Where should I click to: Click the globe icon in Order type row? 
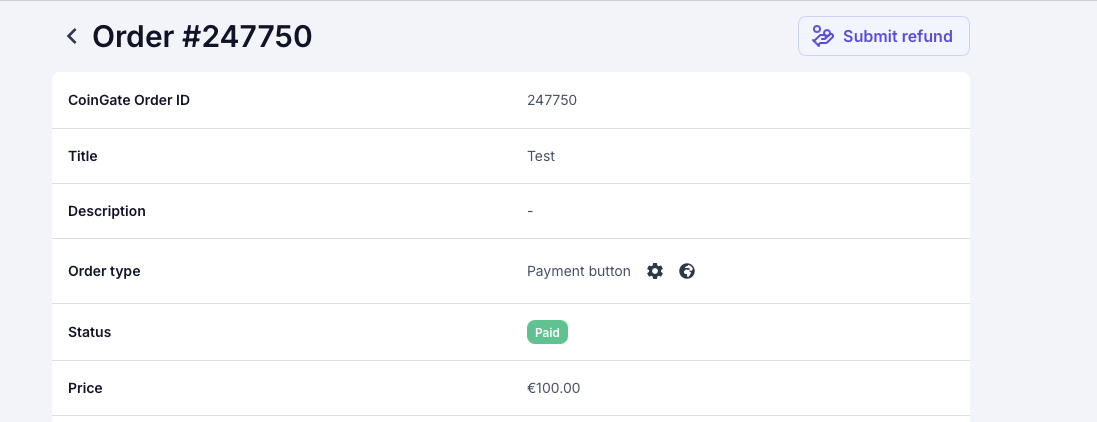click(687, 271)
